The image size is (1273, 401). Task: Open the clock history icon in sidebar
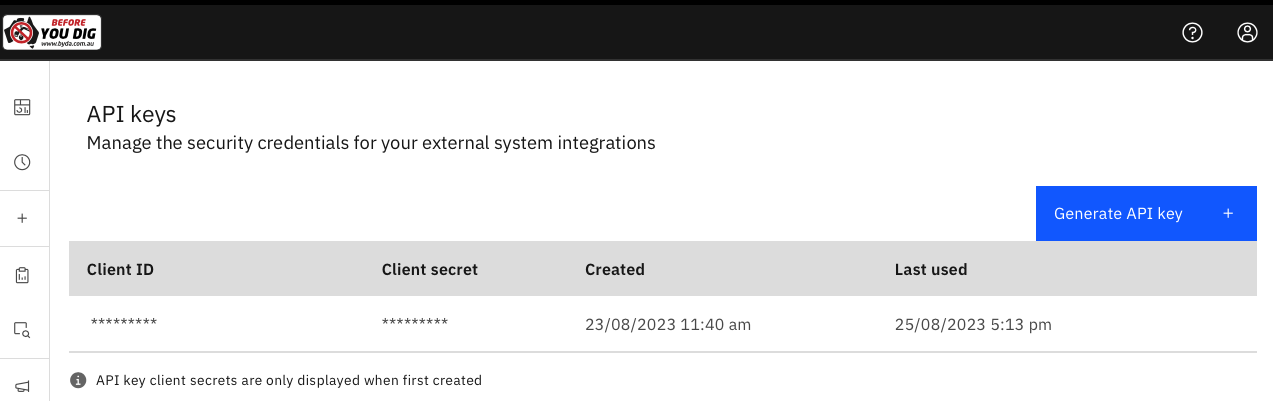tap(22, 162)
